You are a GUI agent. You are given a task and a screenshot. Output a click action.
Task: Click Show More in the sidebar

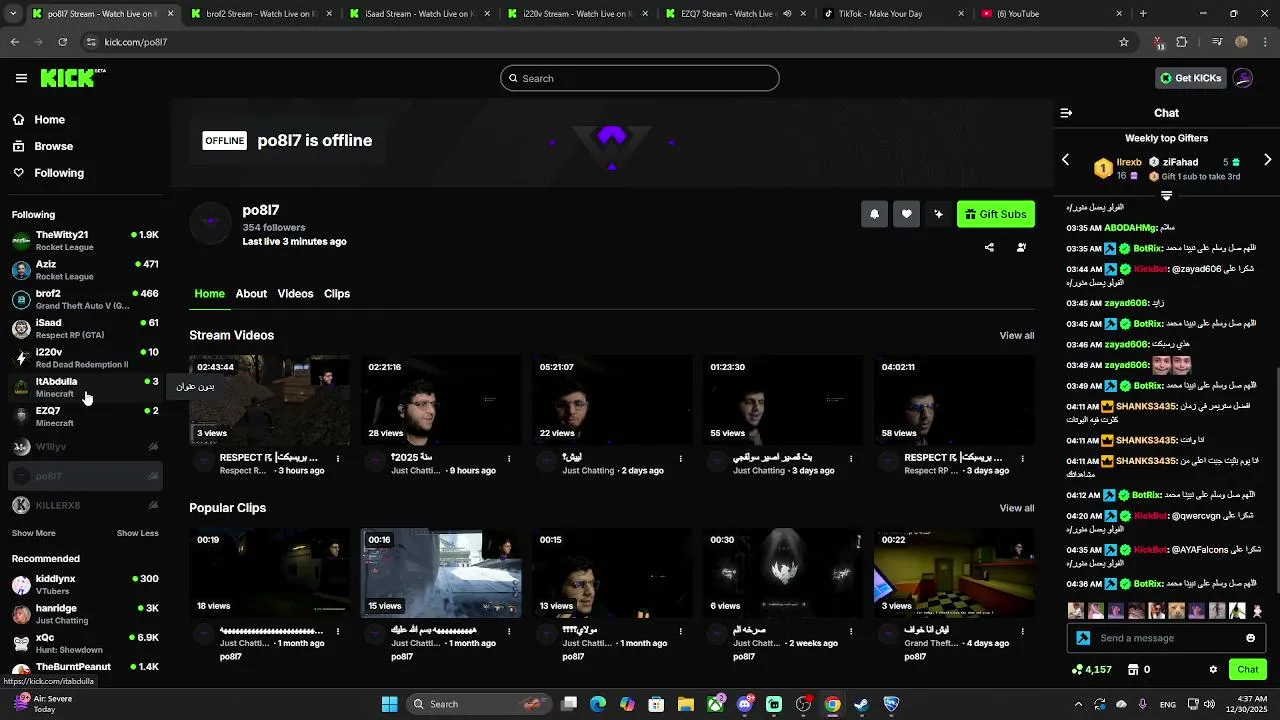click(x=33, y=533)
